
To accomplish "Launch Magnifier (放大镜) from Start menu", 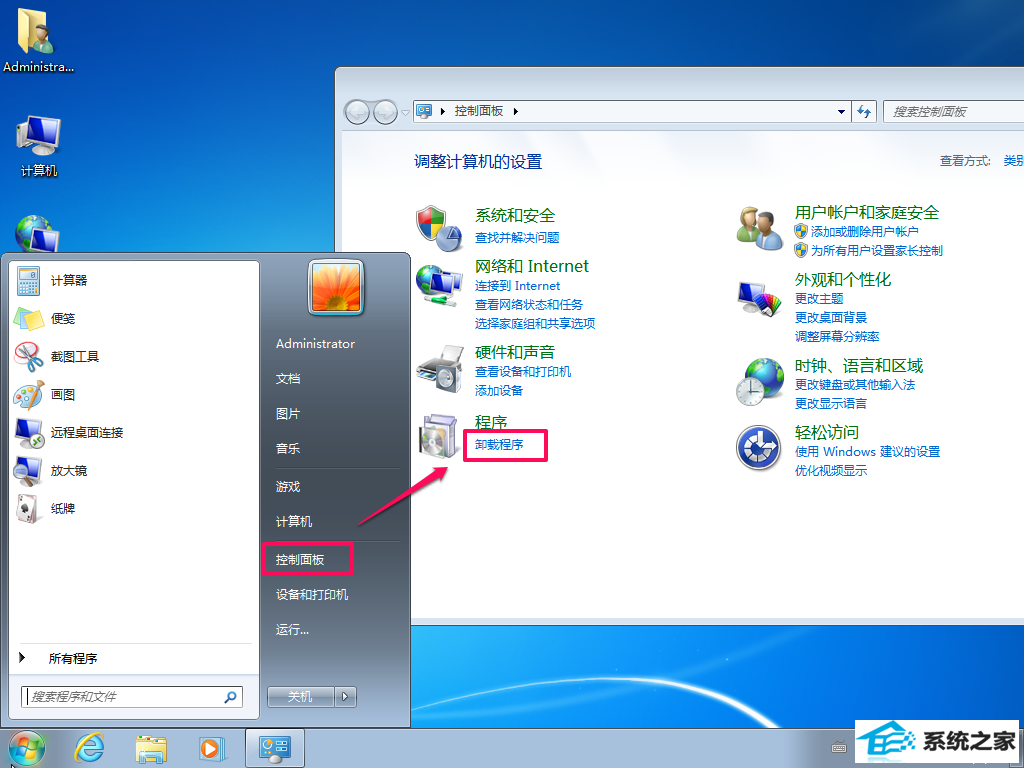I will [29, 470].
